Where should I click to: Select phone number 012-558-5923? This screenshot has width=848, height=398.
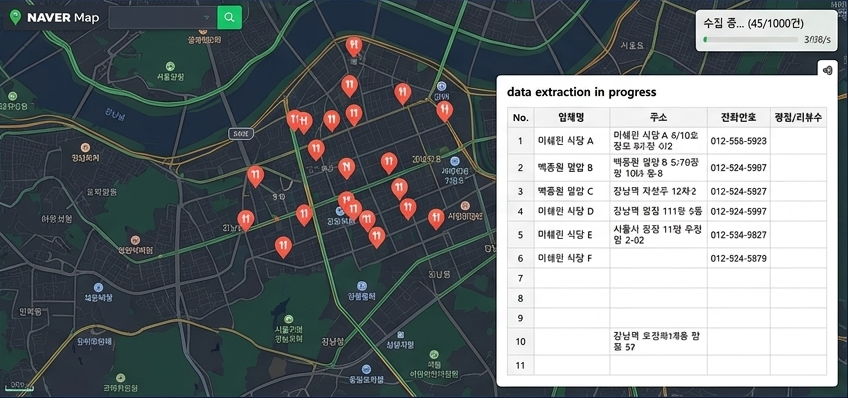coord(738,141)
